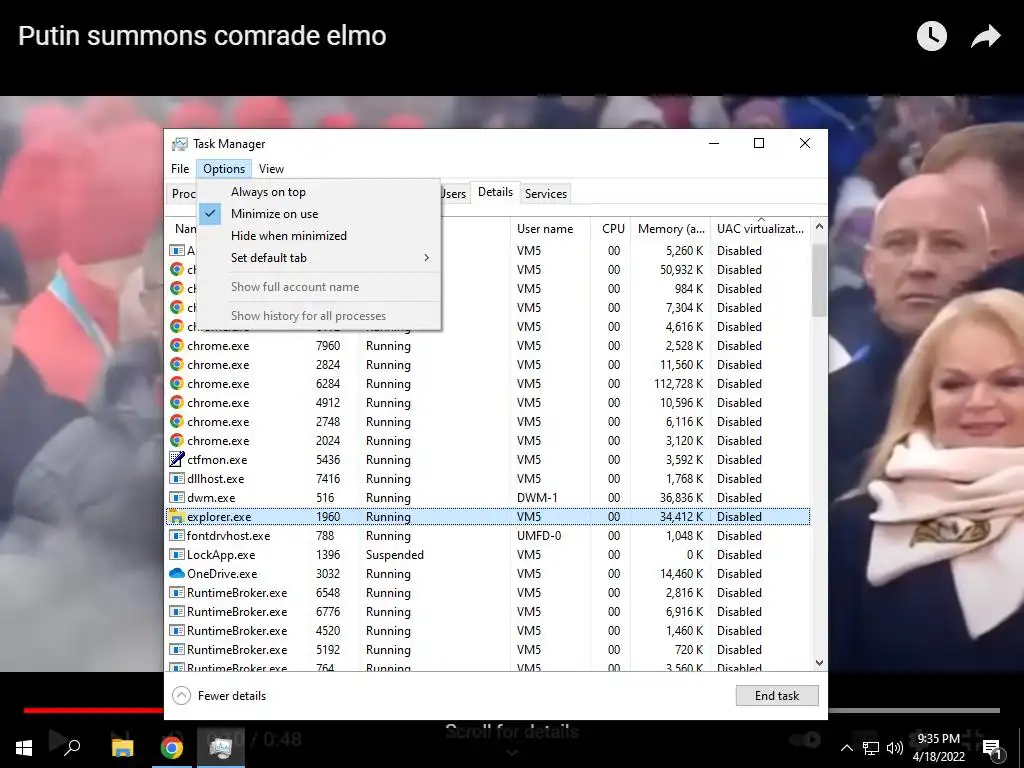Click the explorer.exe folder icon
The image size is (1024, 768).
(176, 517)
